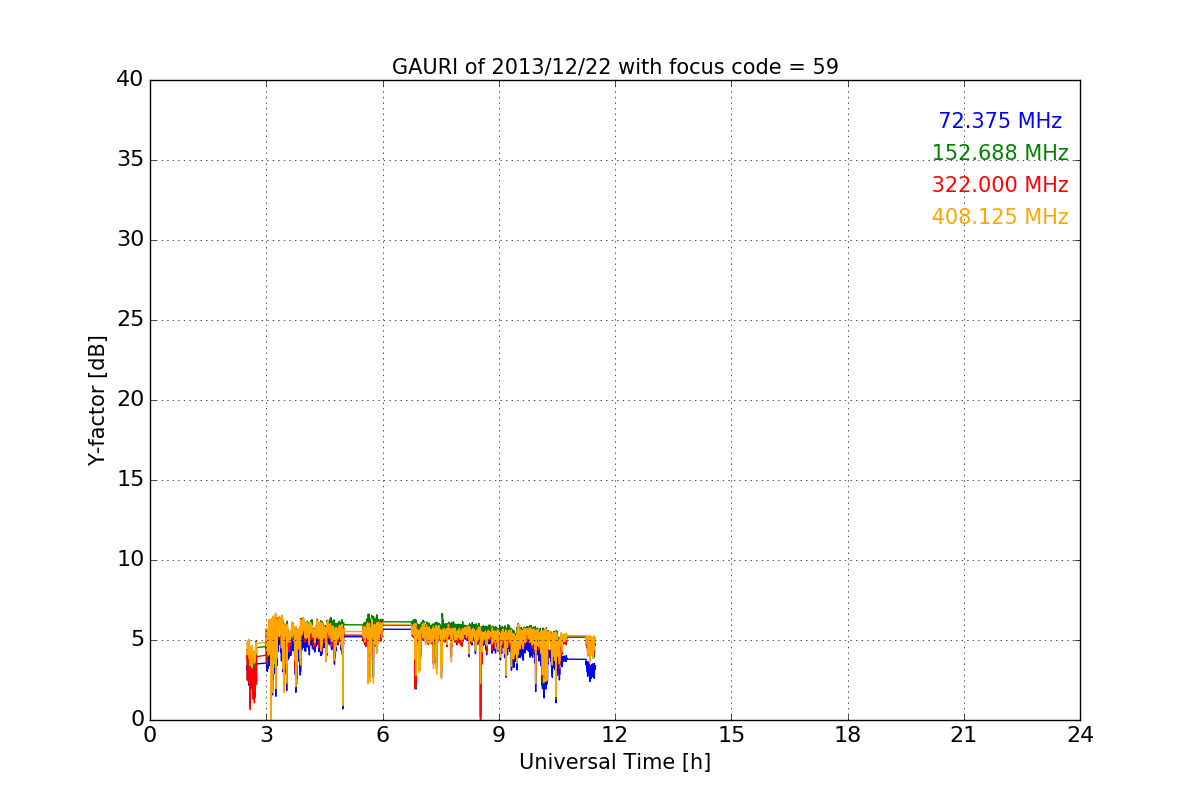This screenshot has width=1200, height=800.
Task: Click the x-axis tick label 24
Action: click(x=1080, y=735)
